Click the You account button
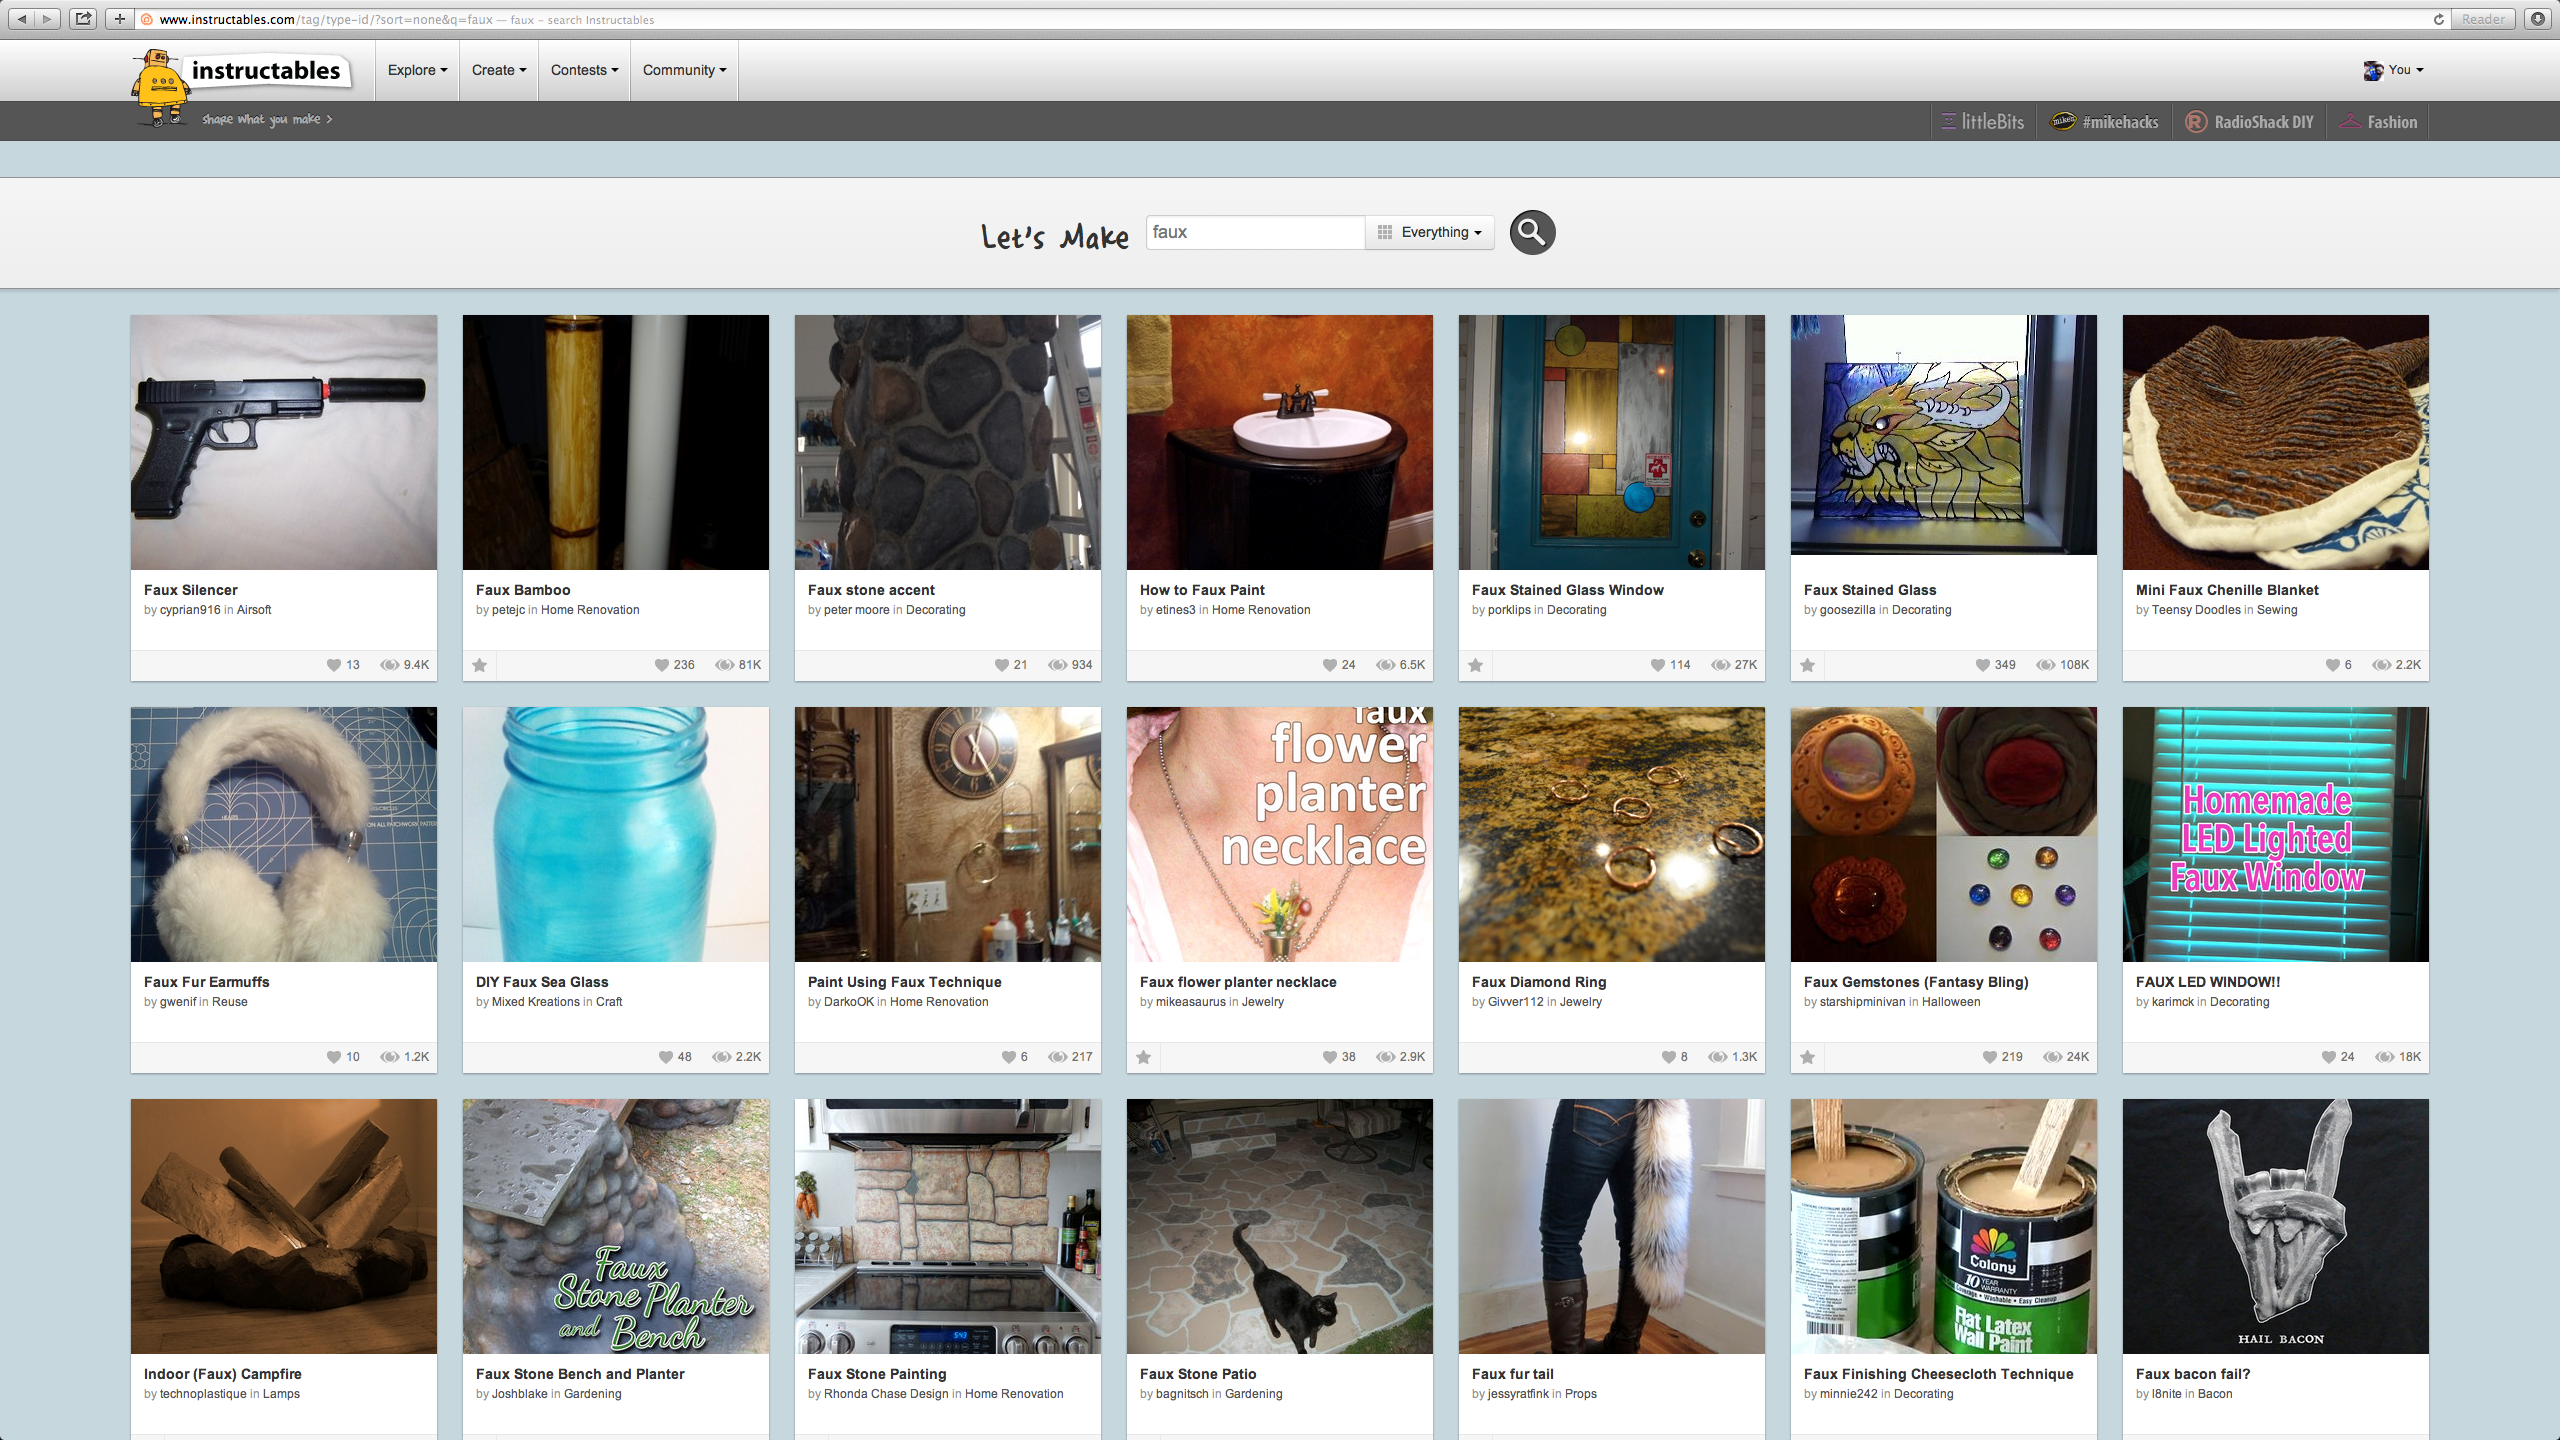The width and height of the screenshot is (2560, 1440). [2395, 69]
